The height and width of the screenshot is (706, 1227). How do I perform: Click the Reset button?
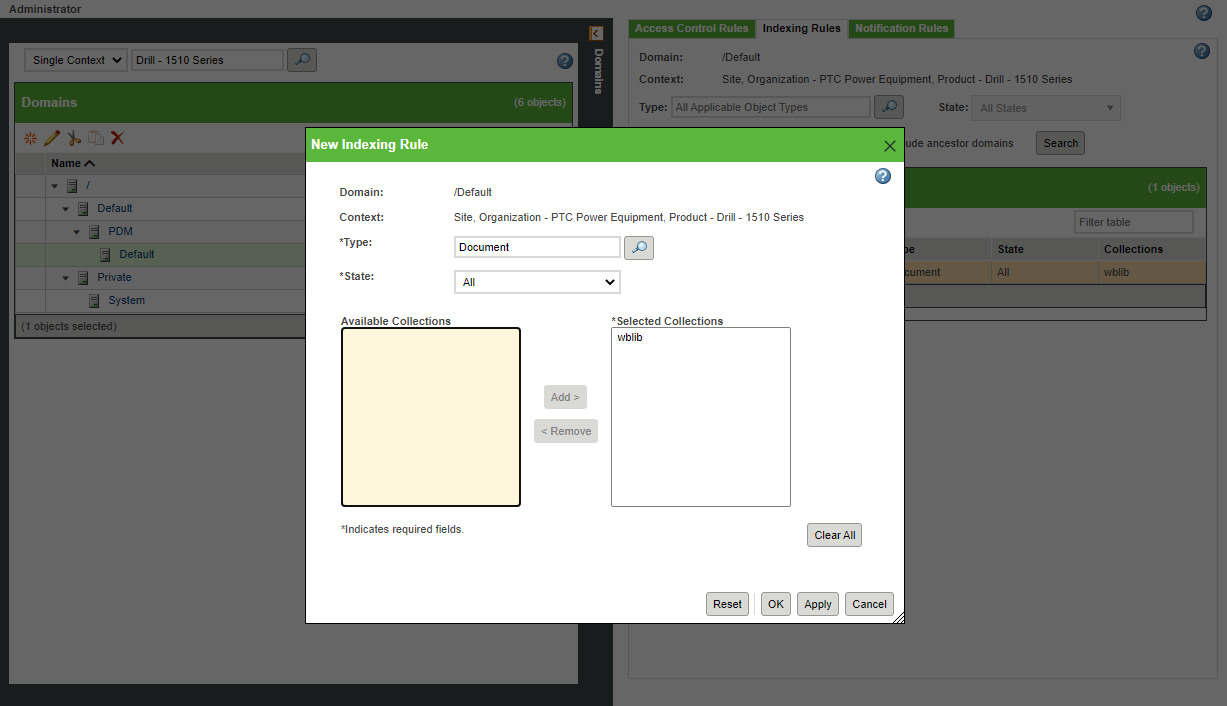(x=727, y=604)
